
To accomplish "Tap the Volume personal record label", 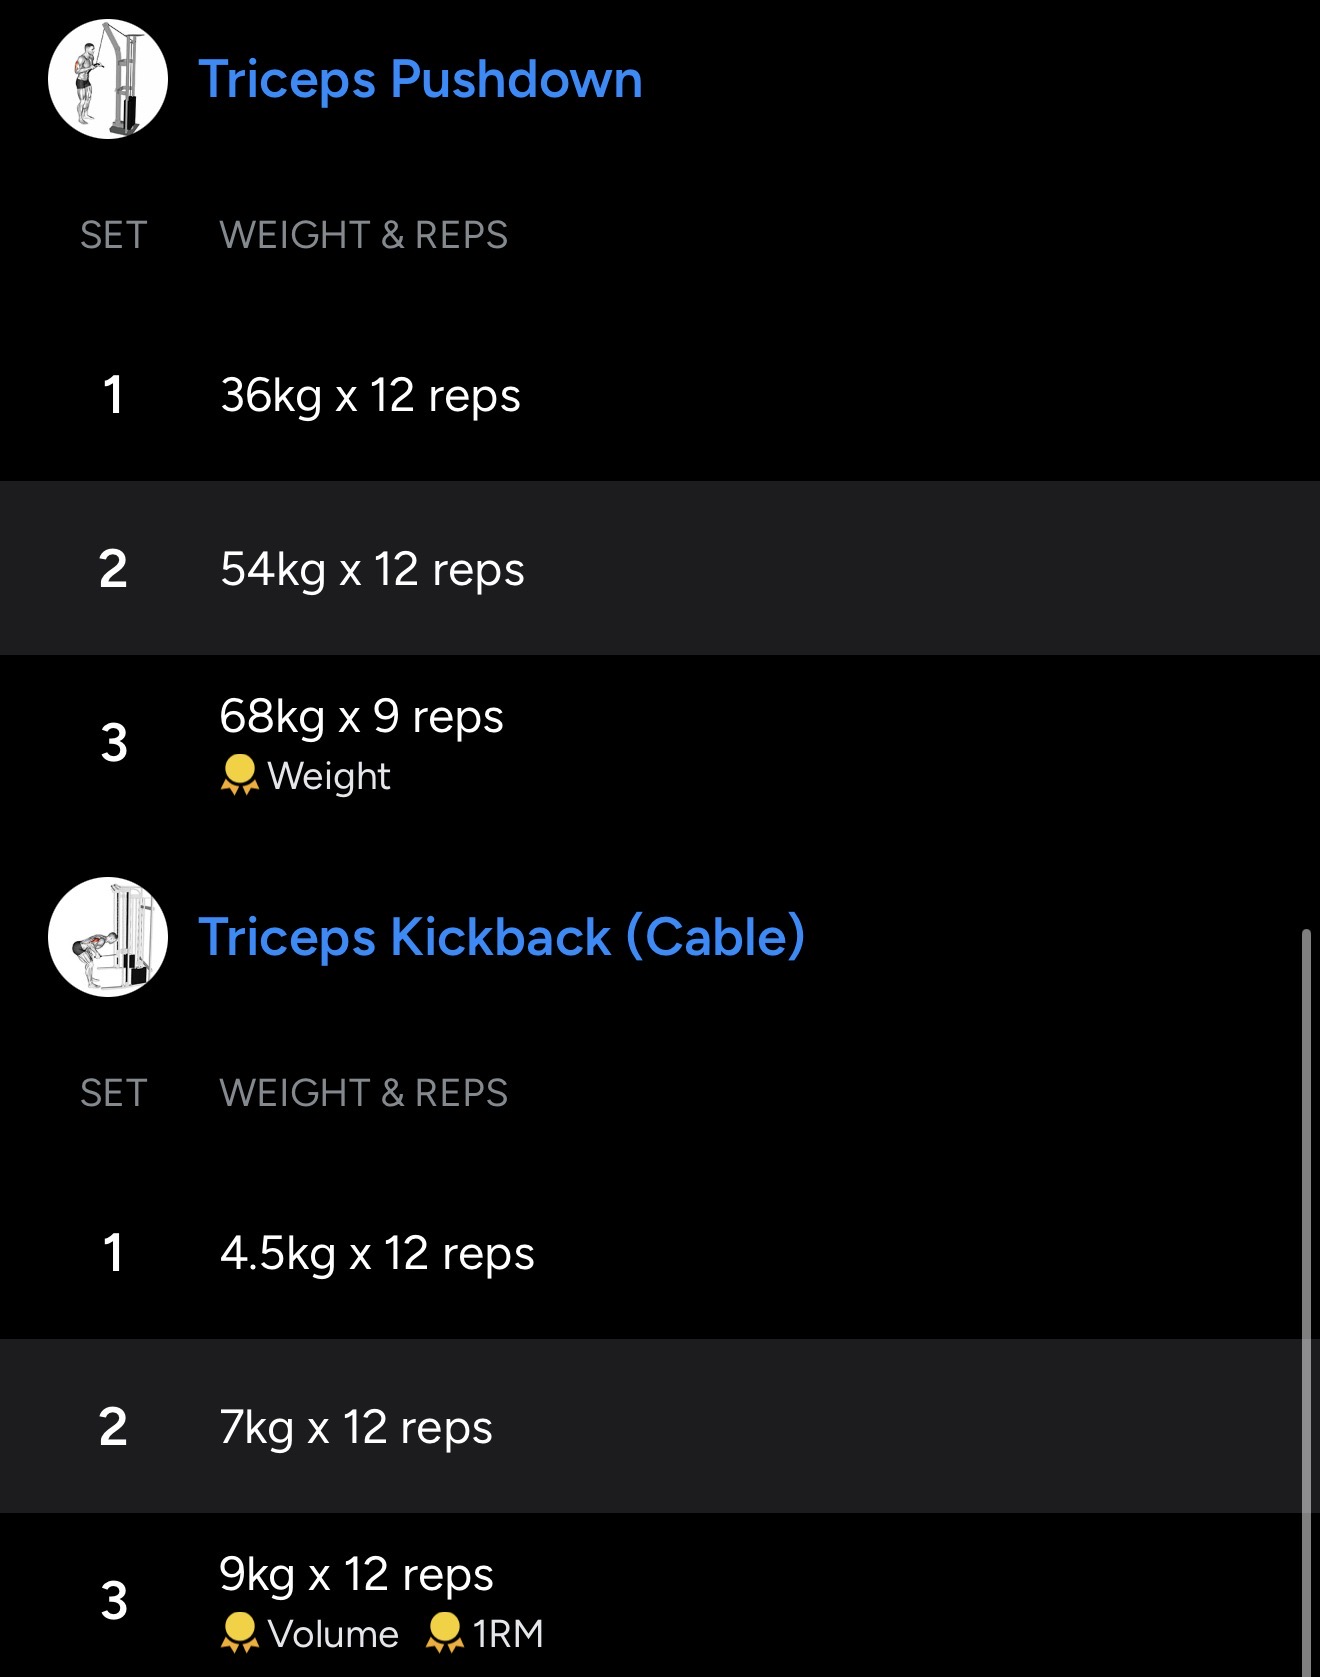I will point(333,1634).
